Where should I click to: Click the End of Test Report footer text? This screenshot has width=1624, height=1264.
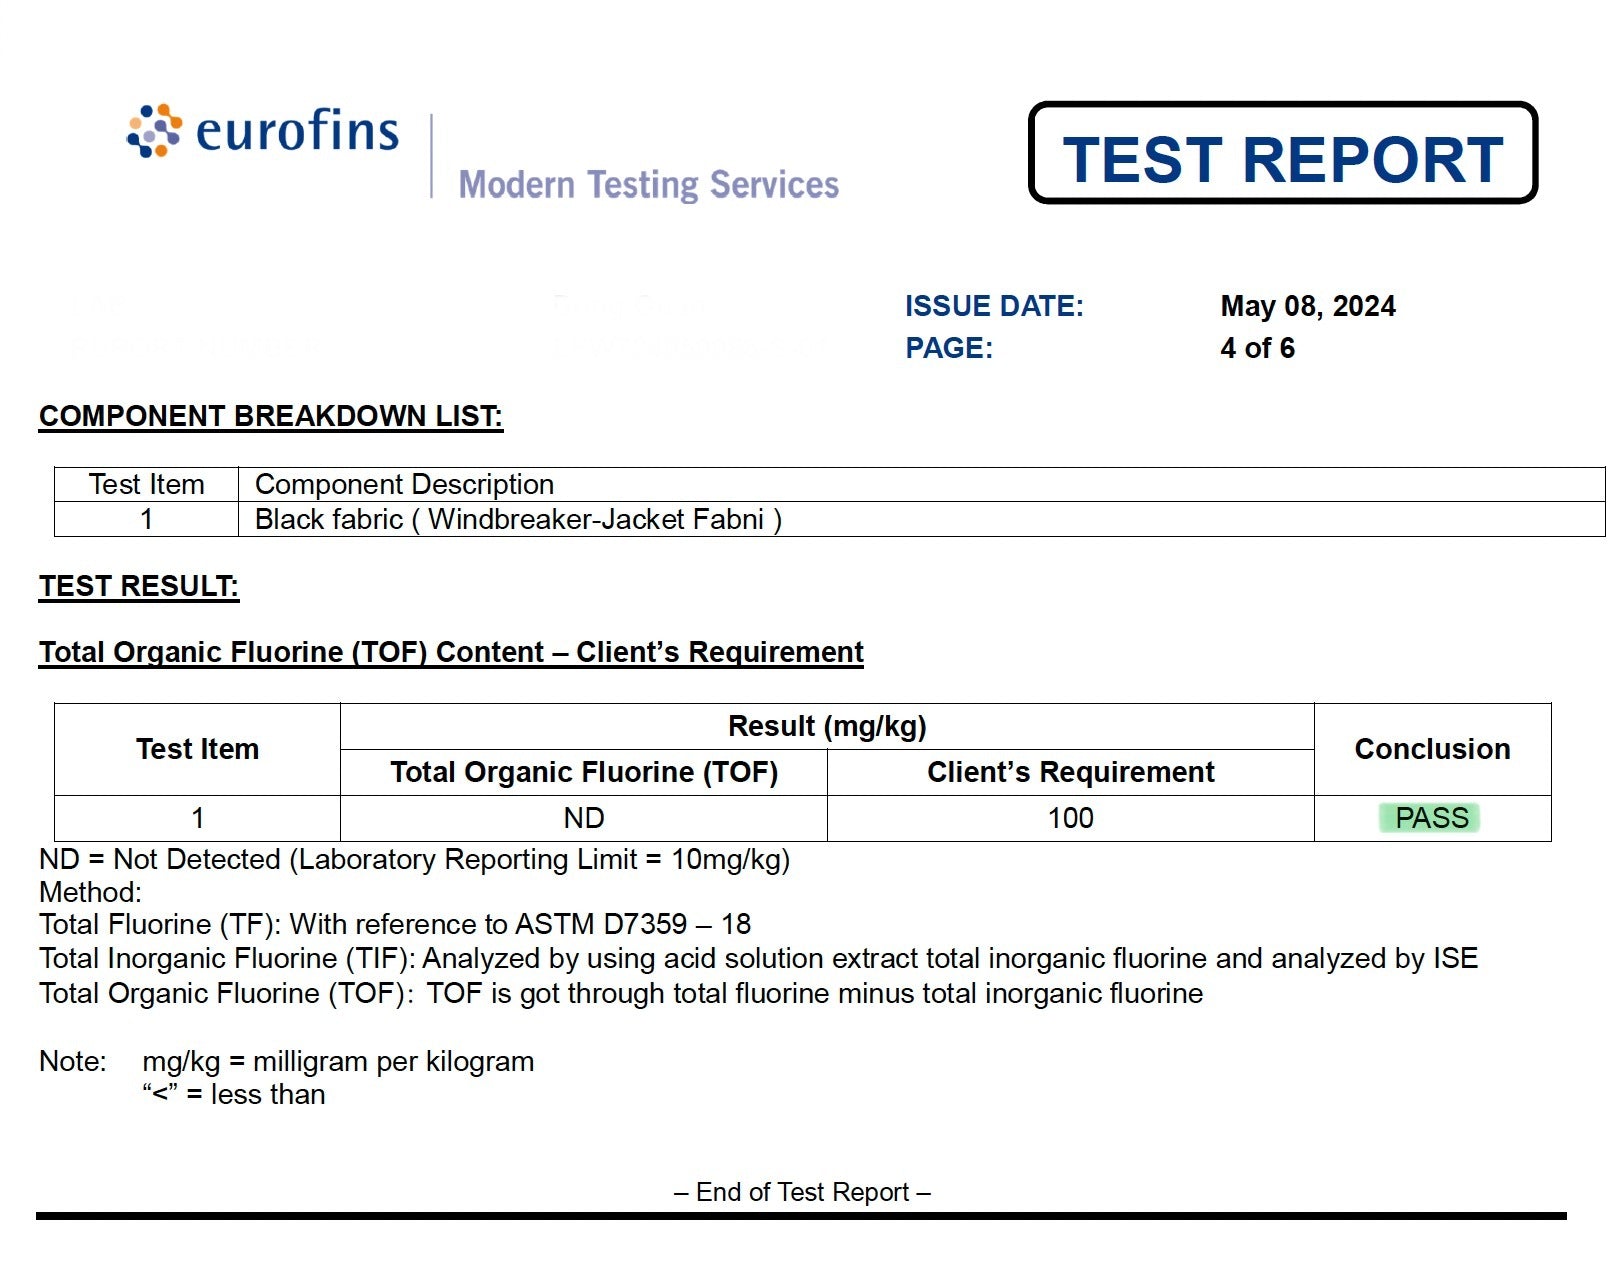(802, 1192)
